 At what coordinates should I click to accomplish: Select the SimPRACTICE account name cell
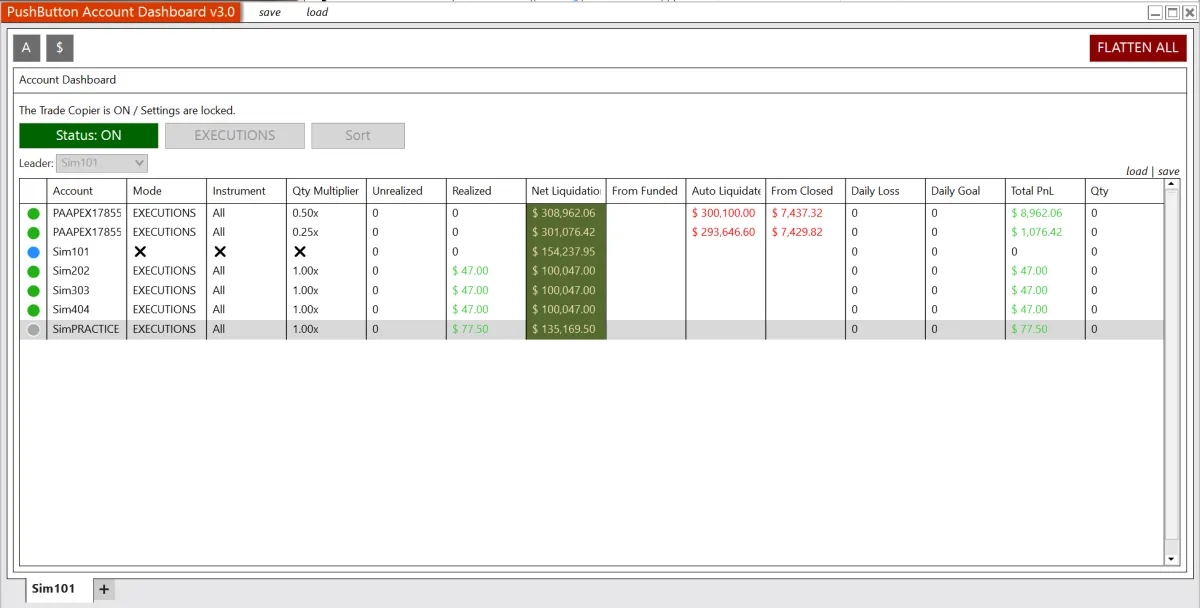coord(87,329)
